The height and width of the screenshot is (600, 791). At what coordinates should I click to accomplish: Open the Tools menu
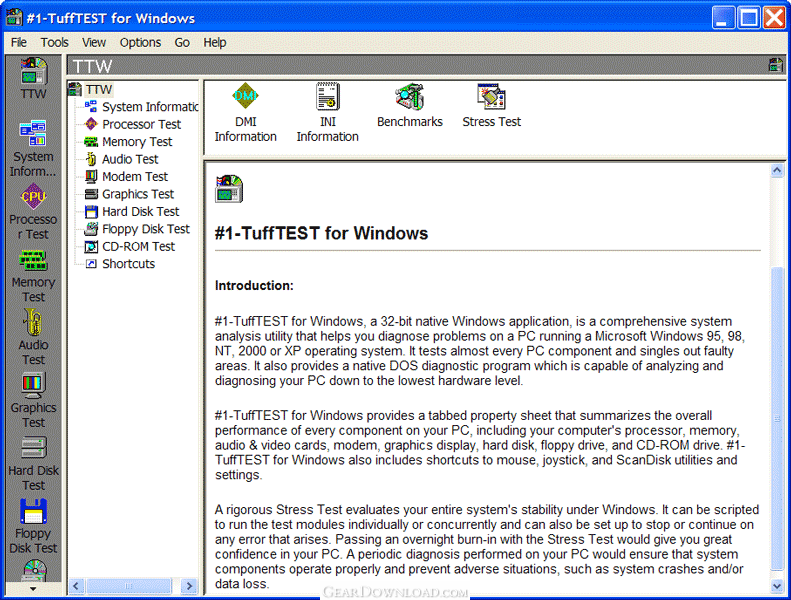[54, 42]
